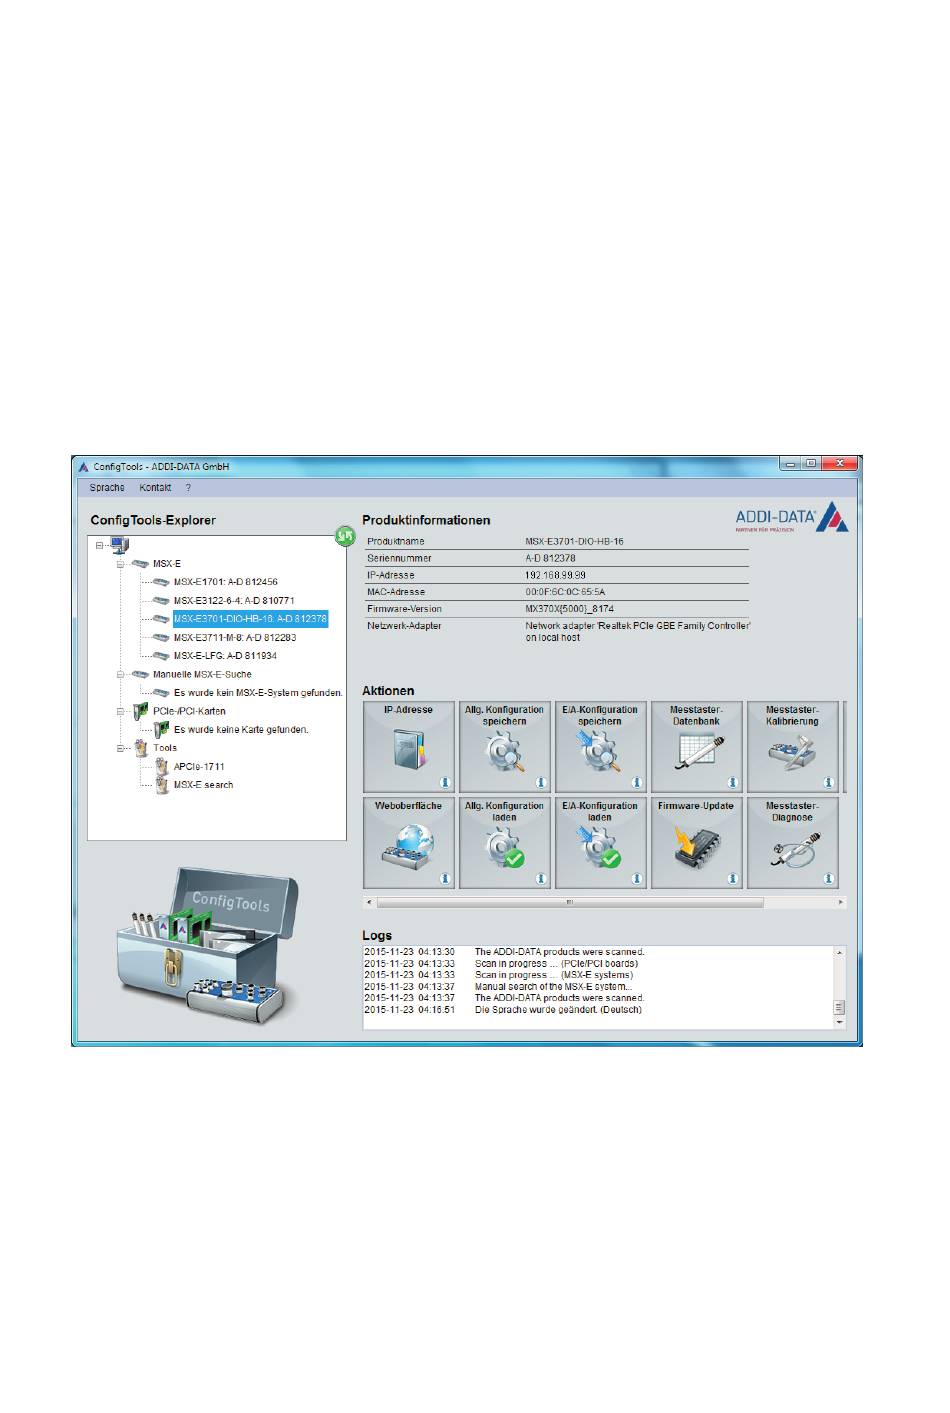Select the Manuelle MSX-E-Suche node

(202, 675)
